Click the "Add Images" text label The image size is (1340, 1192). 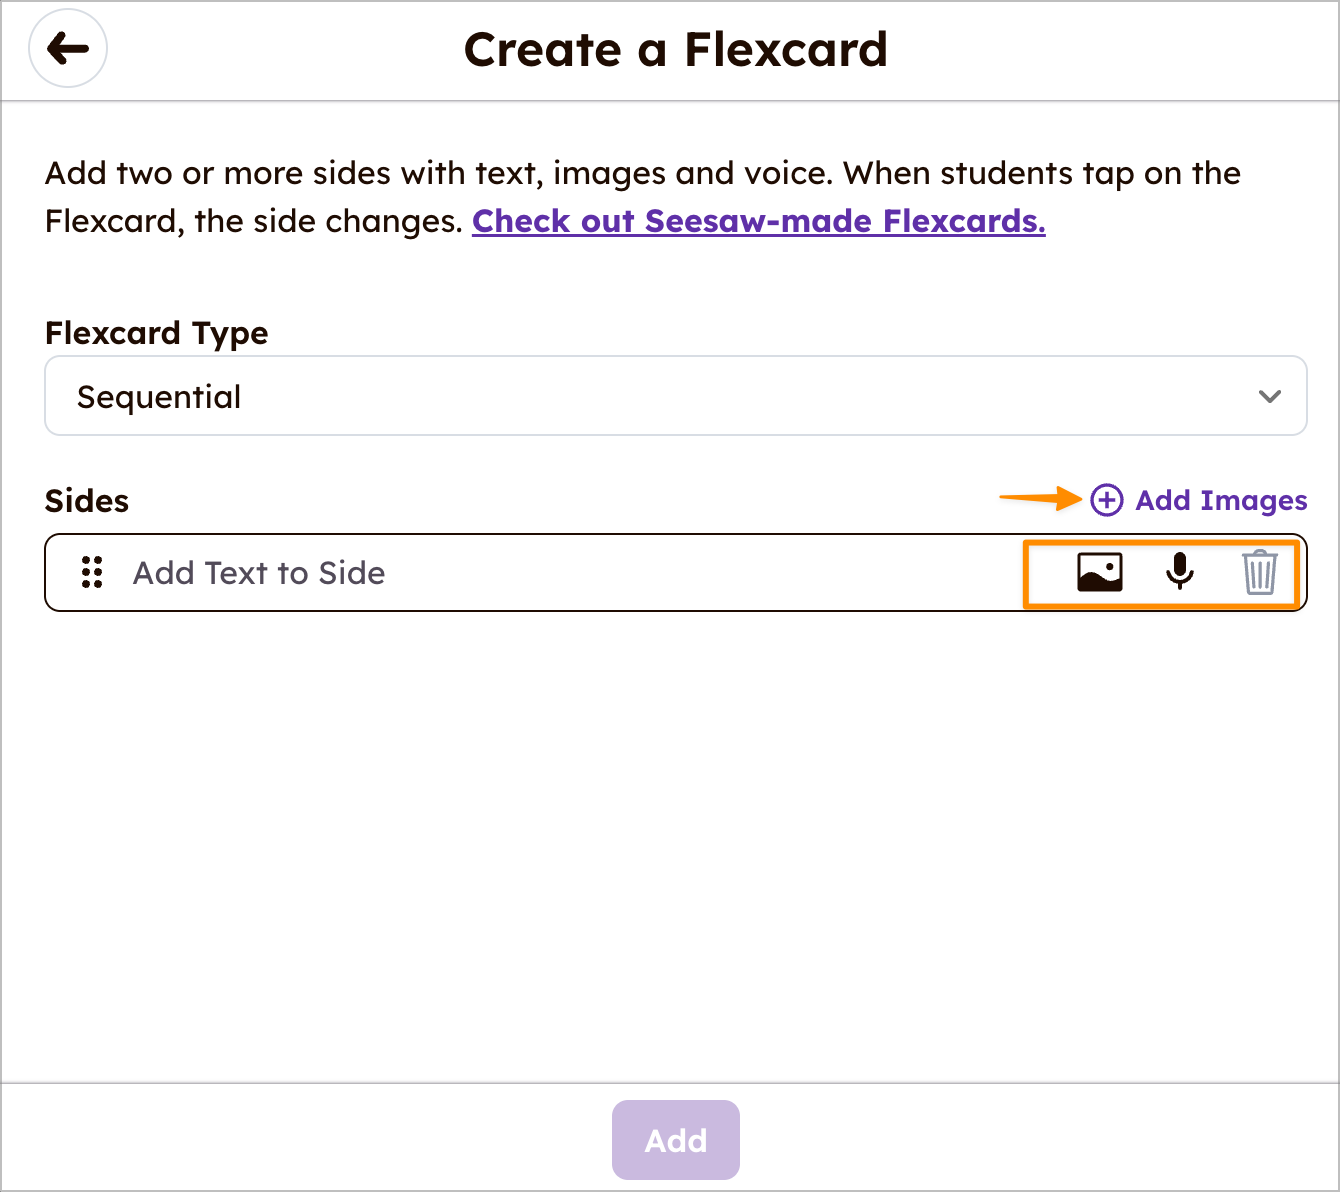1221,500
